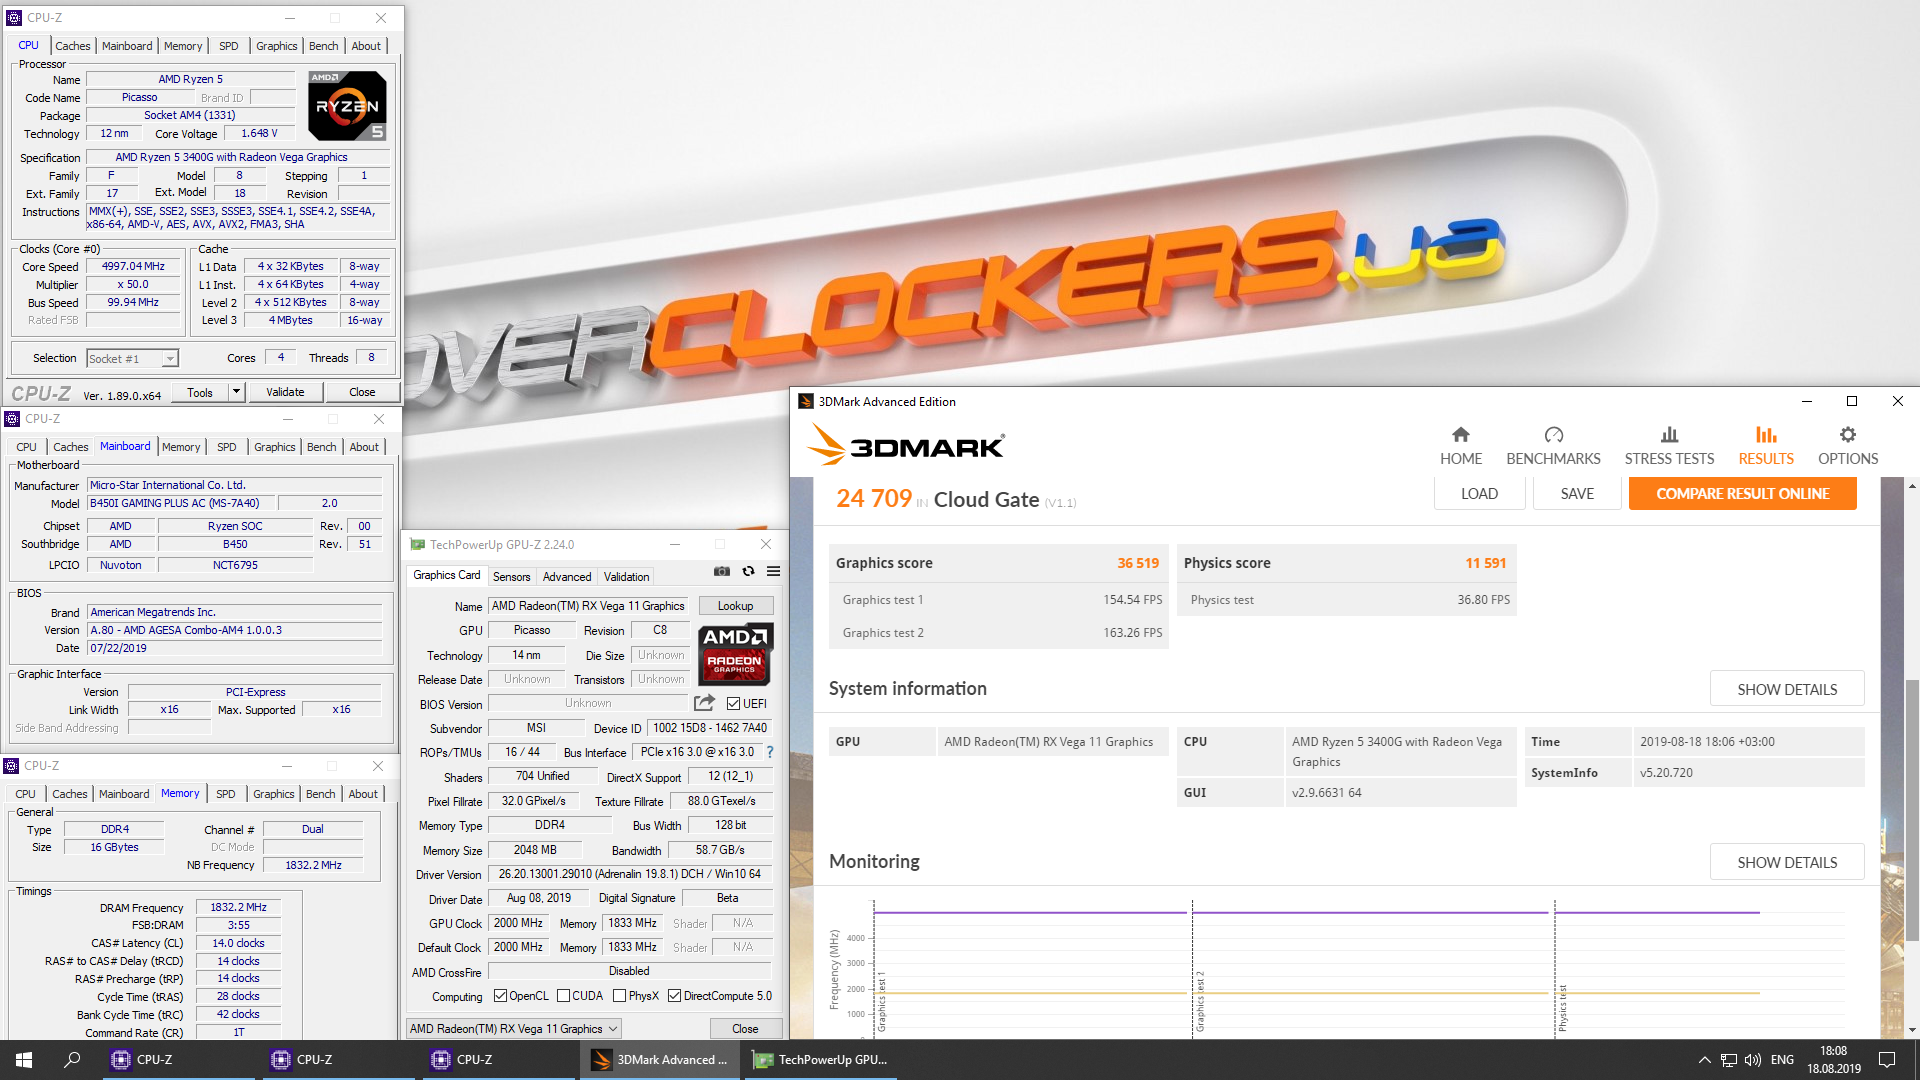
Task: Show hidden system tray icons
Action: click(1704, 1060)
